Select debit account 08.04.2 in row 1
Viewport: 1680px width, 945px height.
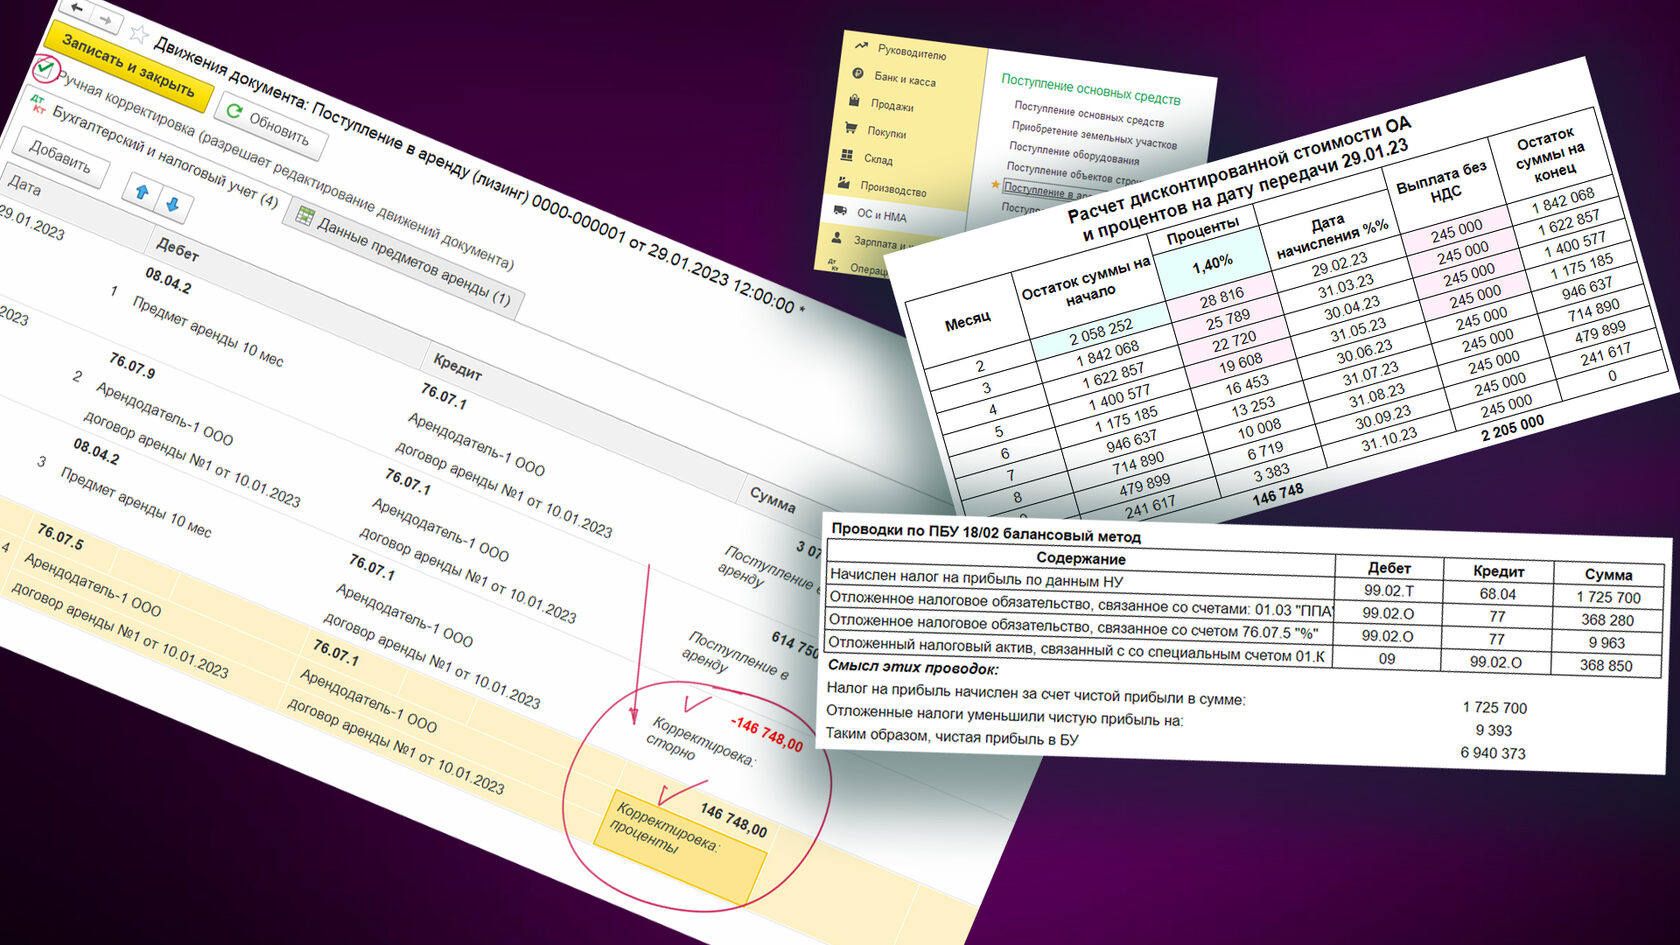[167, 281]
